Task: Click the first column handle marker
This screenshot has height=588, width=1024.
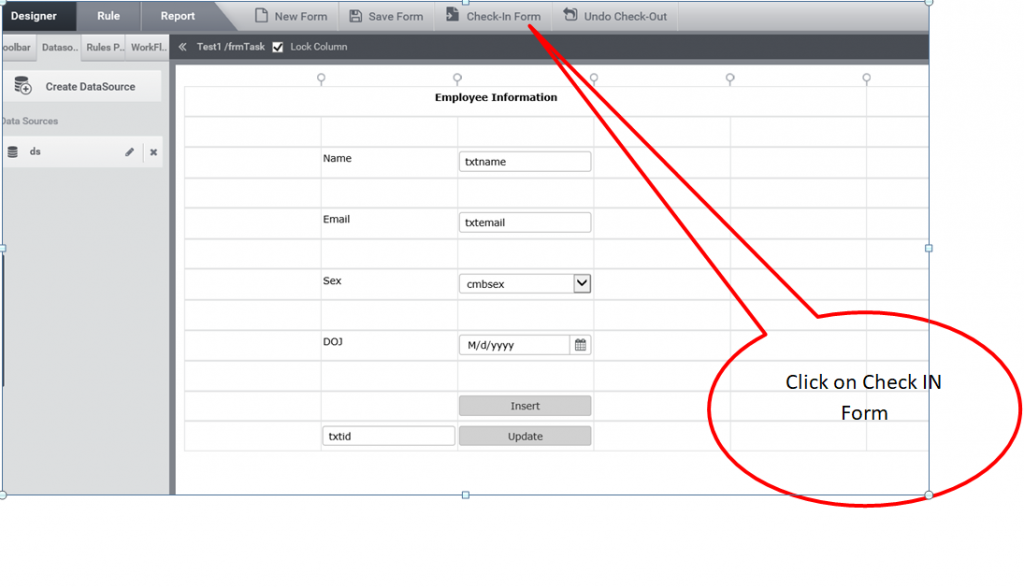Action: pyautogui.click(x=321, y=78)
